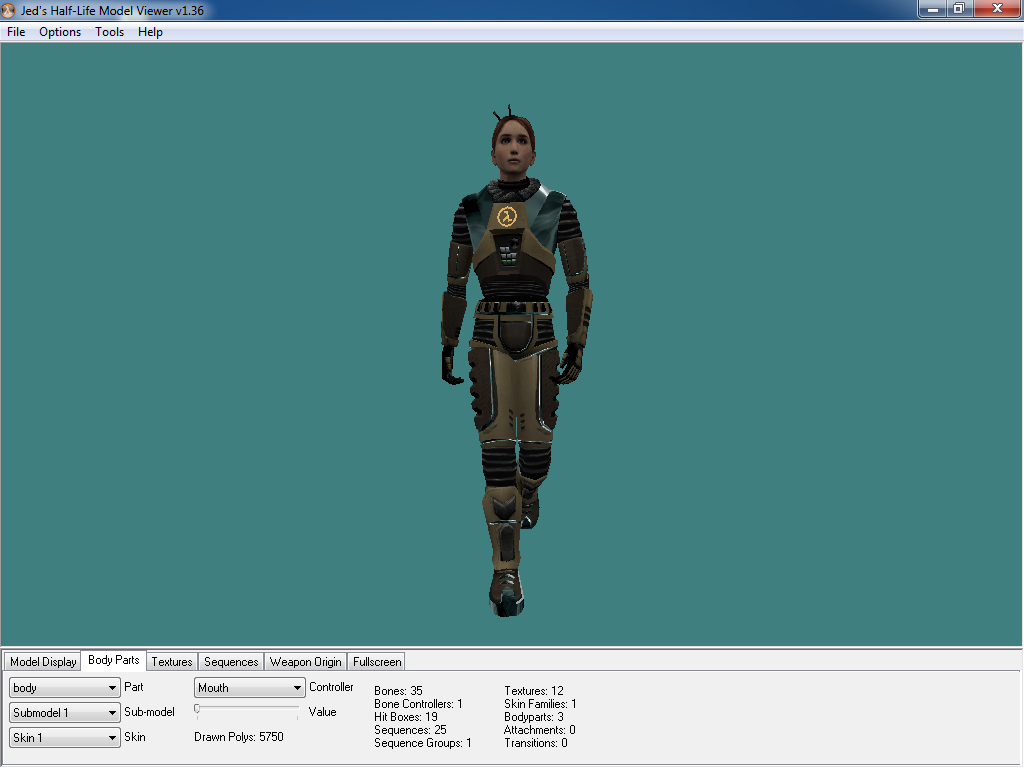Click the 'Sub-model' label

point(150,712)
